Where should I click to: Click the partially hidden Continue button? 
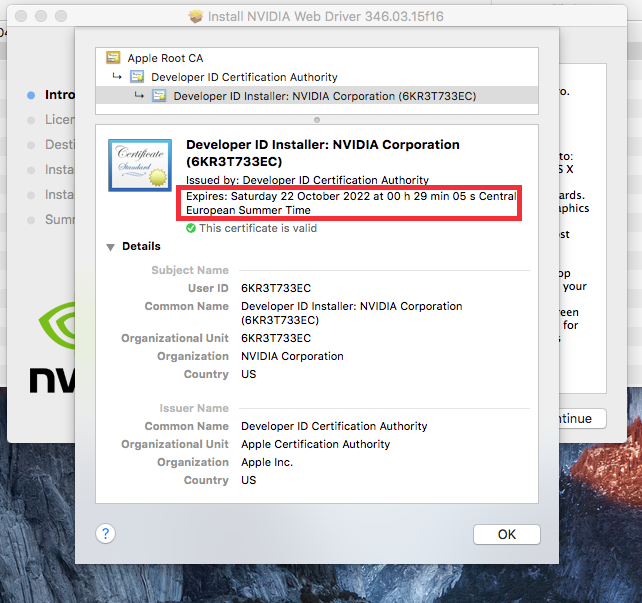pos(583,418)
